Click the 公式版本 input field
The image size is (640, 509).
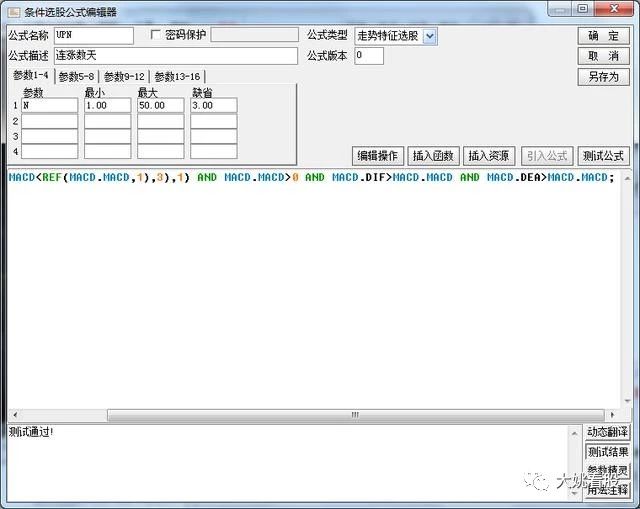369,56
